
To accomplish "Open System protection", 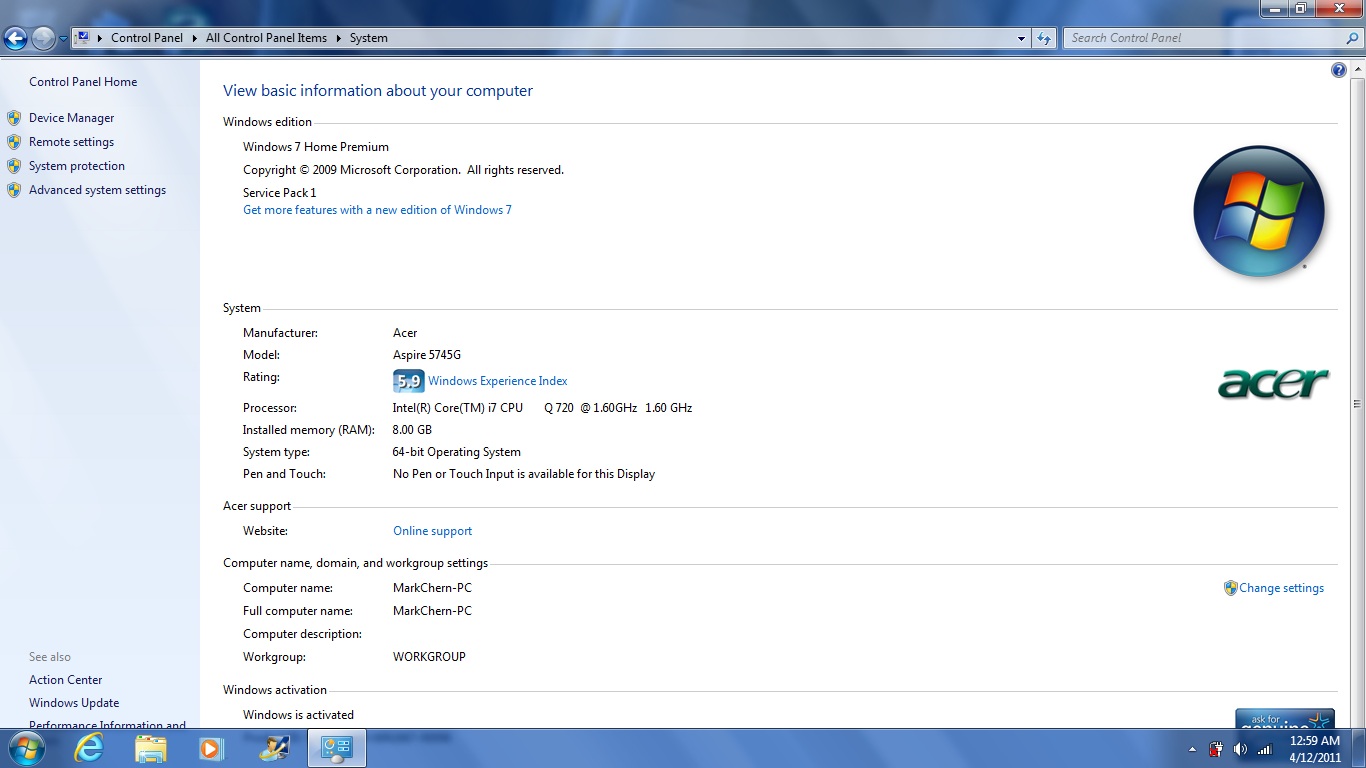I will pyautogui.click(x=77, y=166).
